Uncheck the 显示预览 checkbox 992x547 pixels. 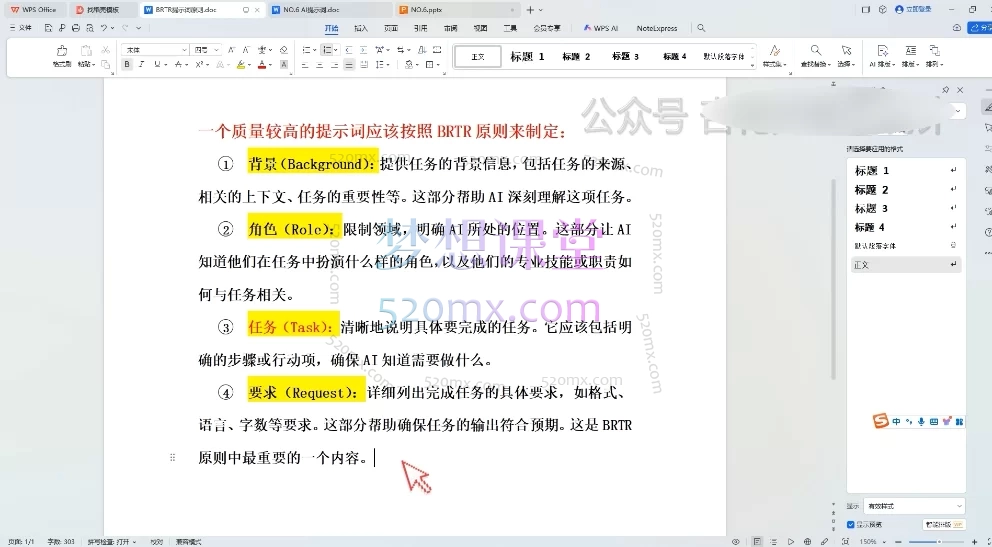[x=851, y=525]
